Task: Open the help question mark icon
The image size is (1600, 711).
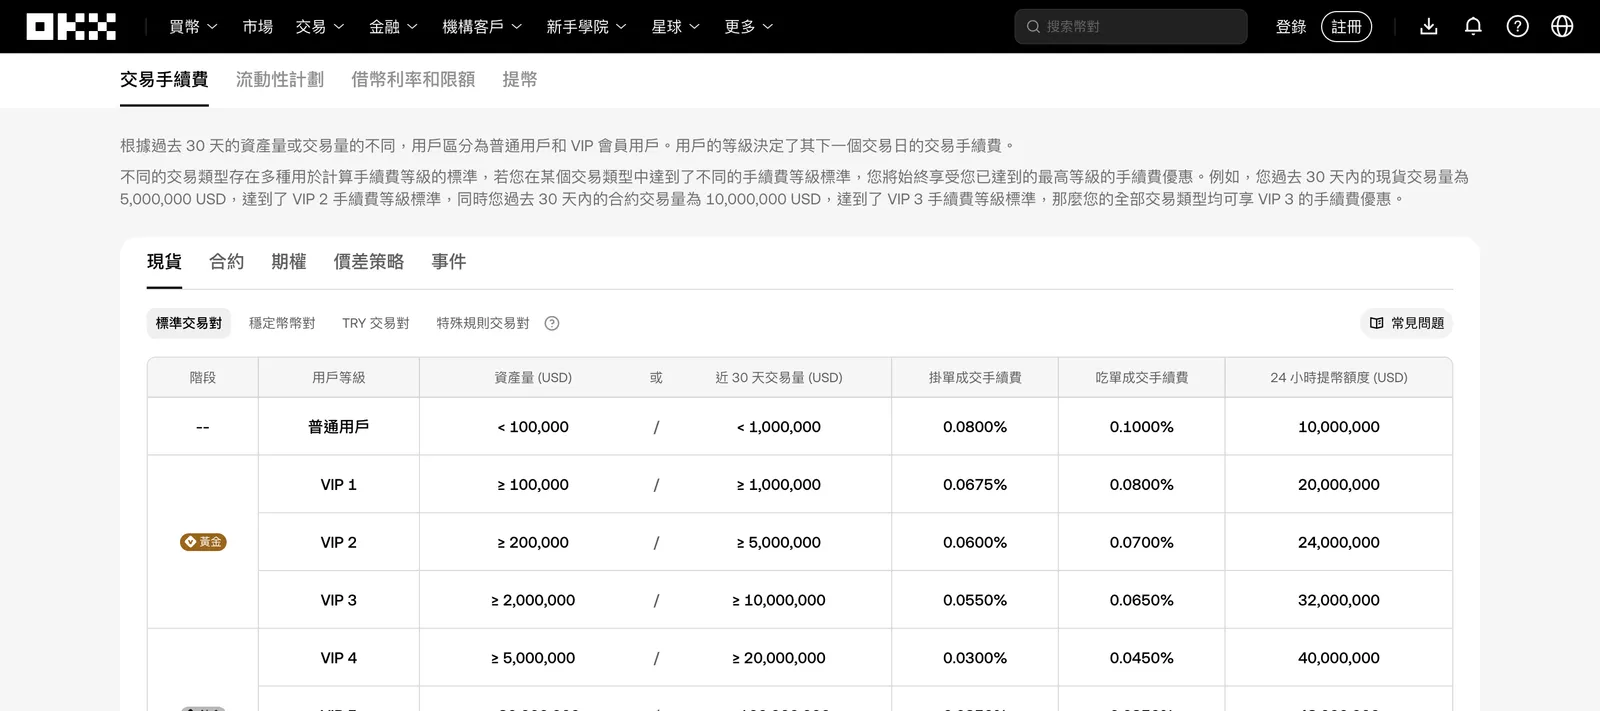Action: point(1518,27)
